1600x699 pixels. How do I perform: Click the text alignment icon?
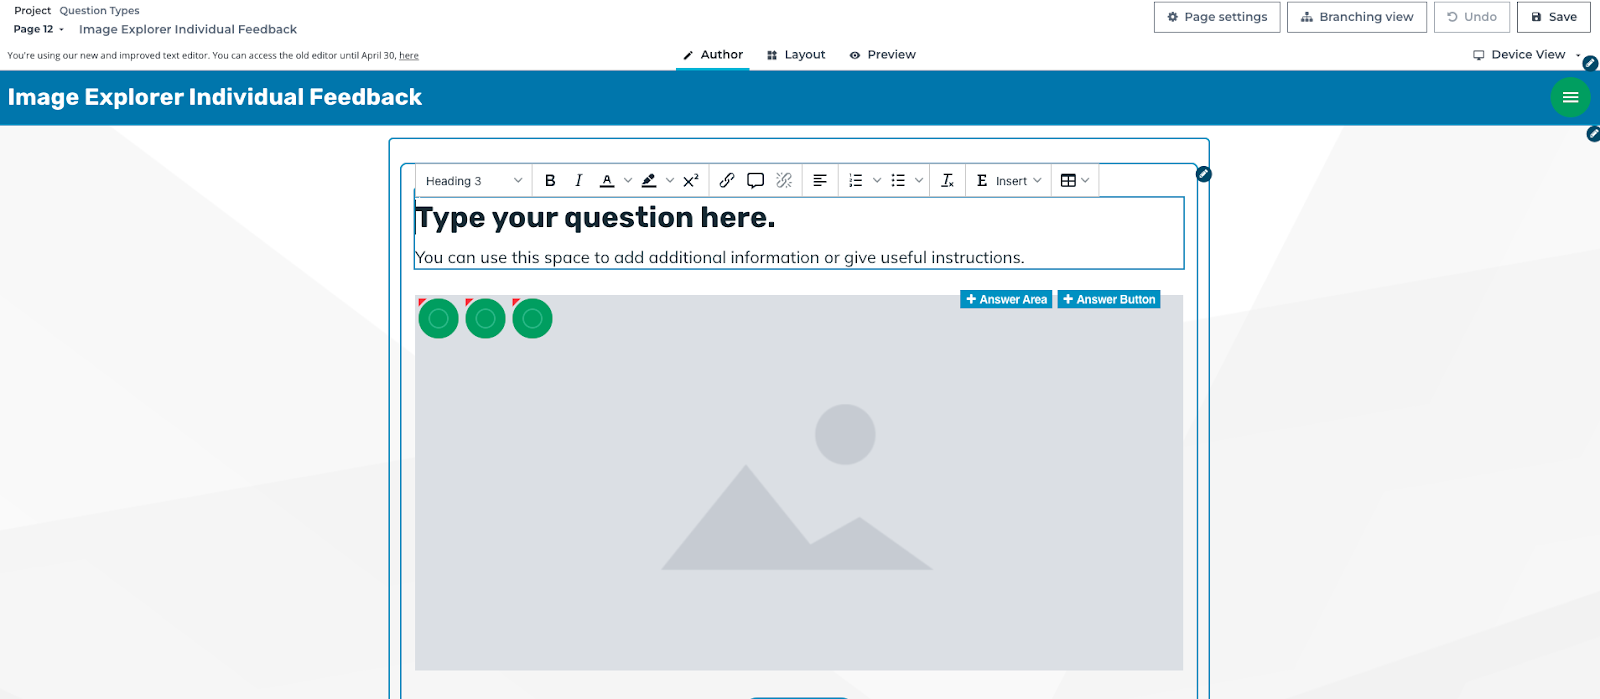point(820,181)
